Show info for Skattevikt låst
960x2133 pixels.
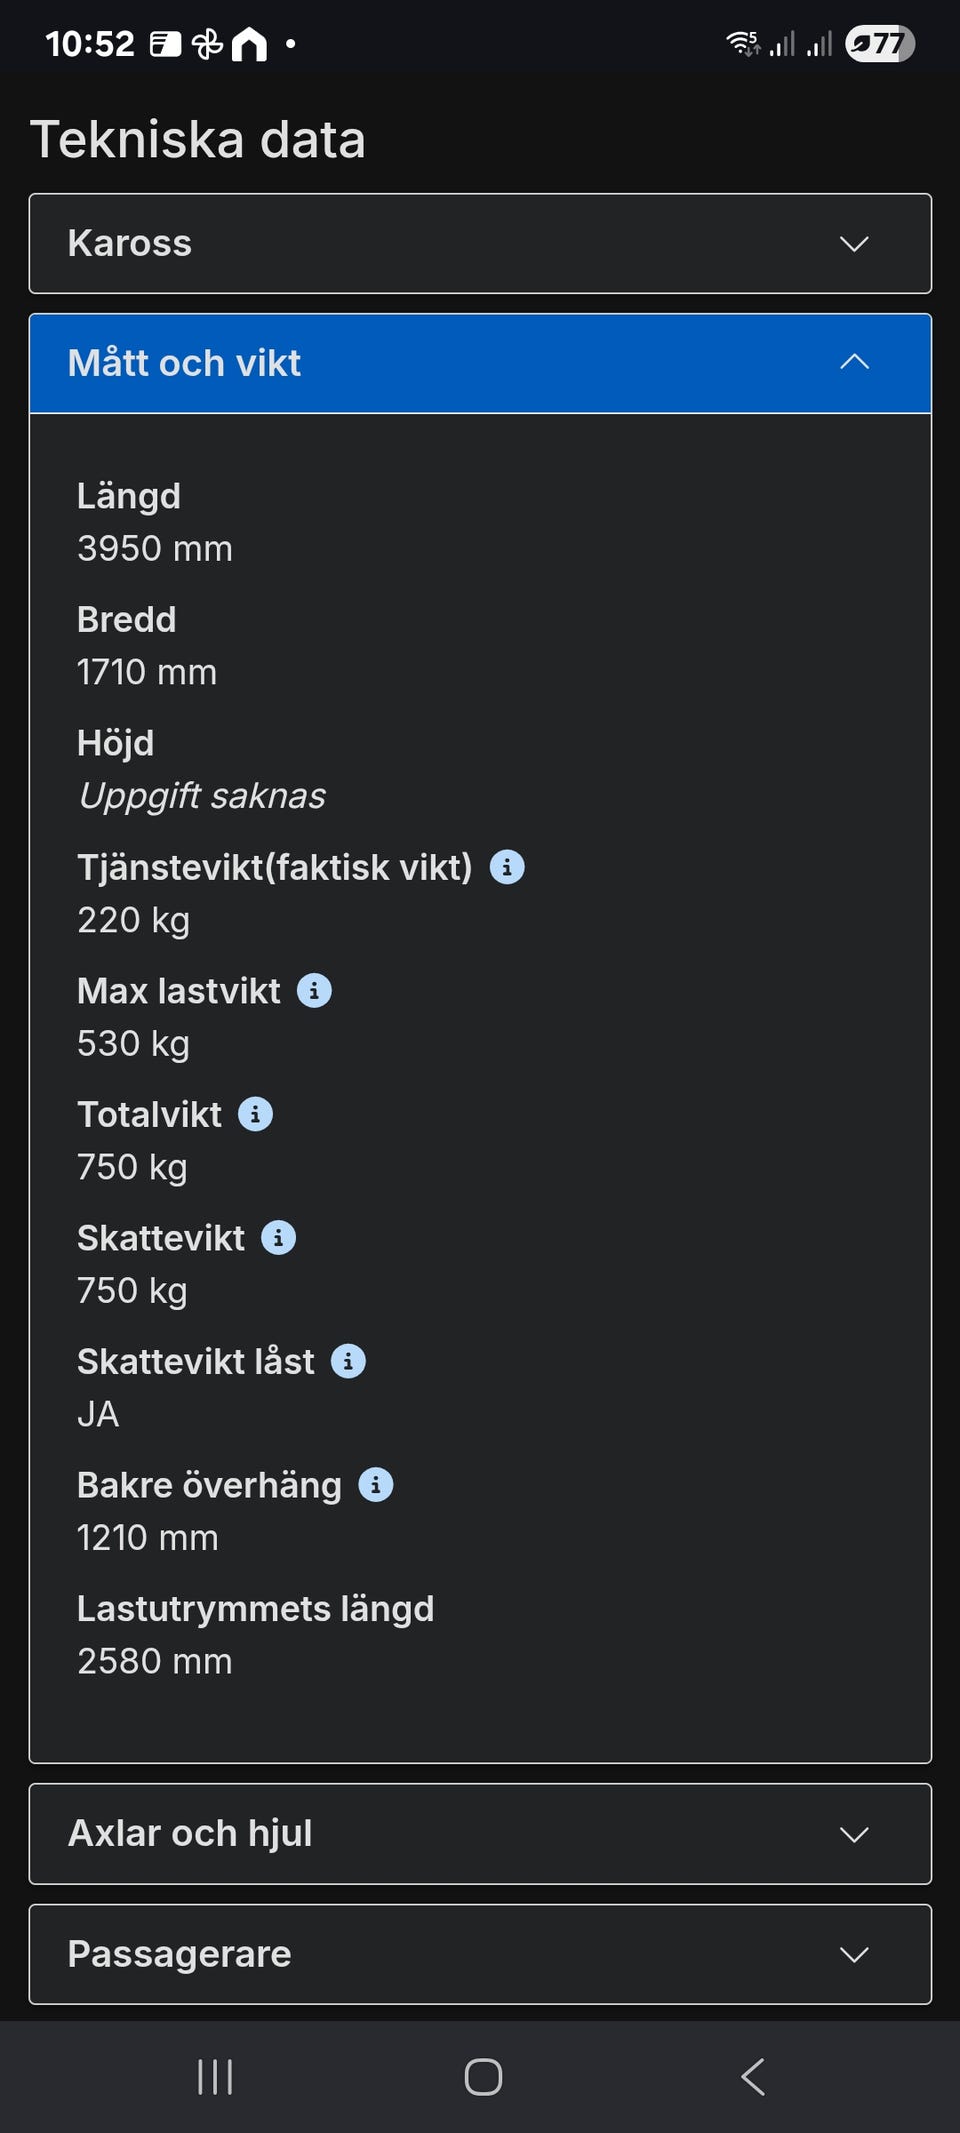[348, 1361]
